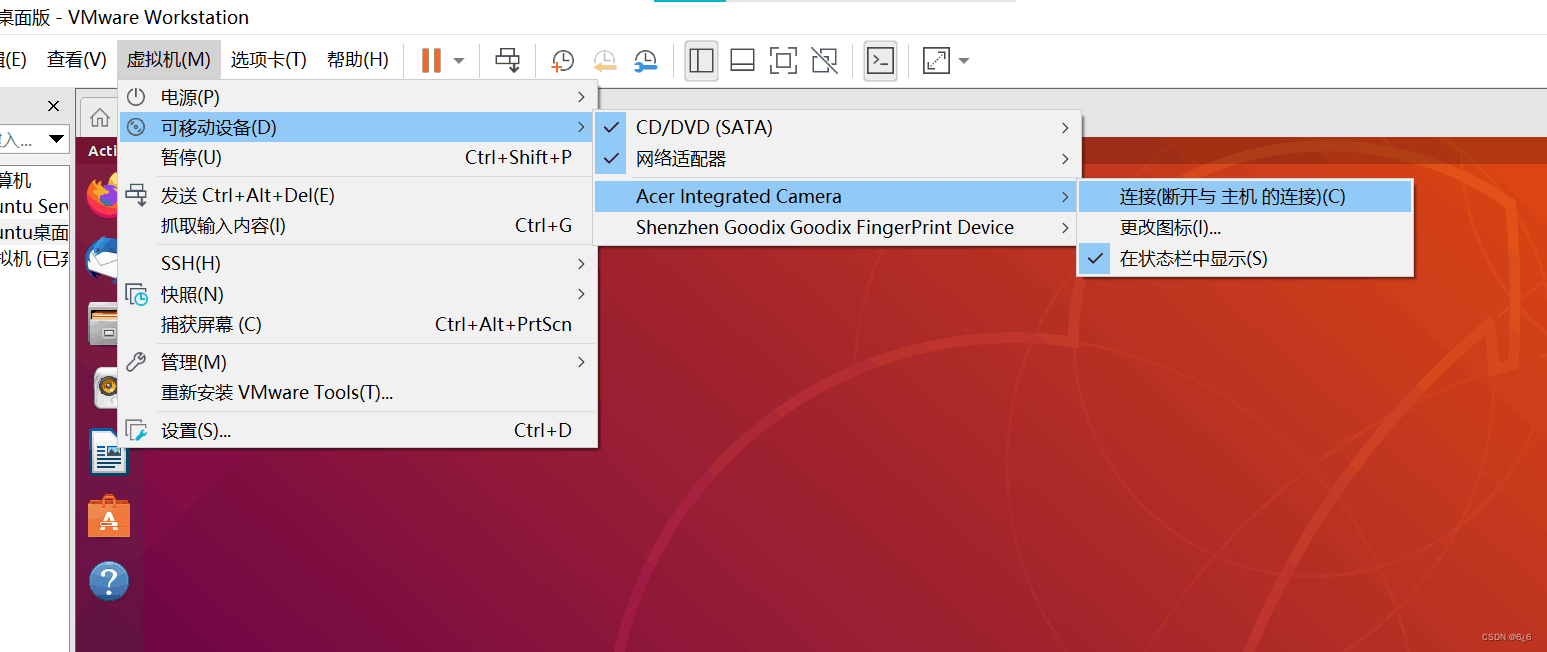This screenshot has height=652, width=1547.
Task: Open the 帮助(H) menu
Action: [357, 60]
